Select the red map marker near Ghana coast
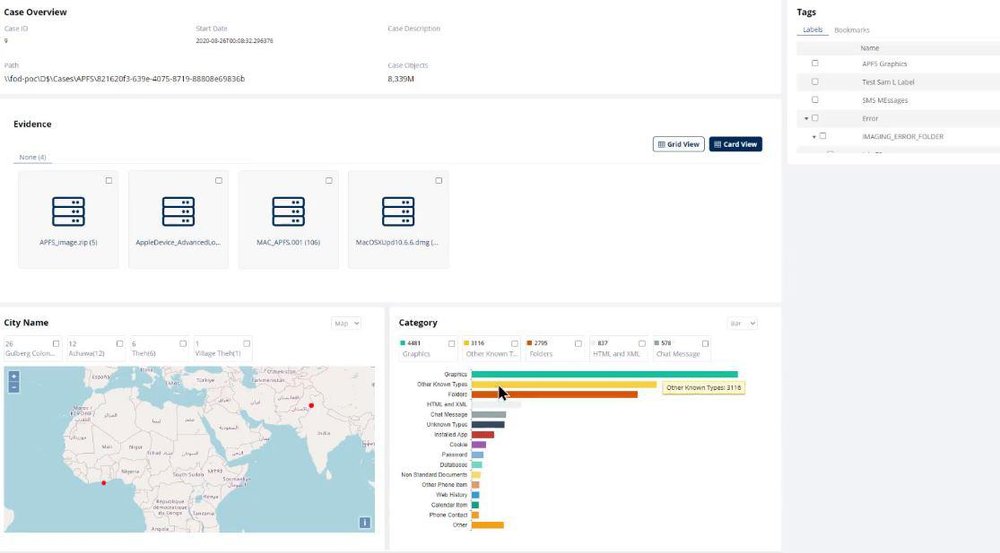1000x553 pixels. coord(104,483)
